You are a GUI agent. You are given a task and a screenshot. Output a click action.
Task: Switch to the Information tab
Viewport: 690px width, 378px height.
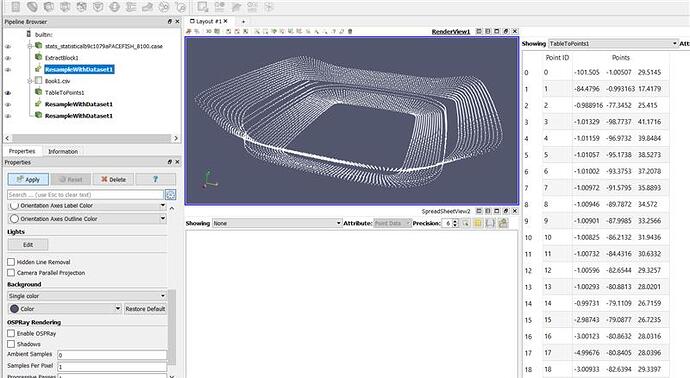[x=63, y=151]
